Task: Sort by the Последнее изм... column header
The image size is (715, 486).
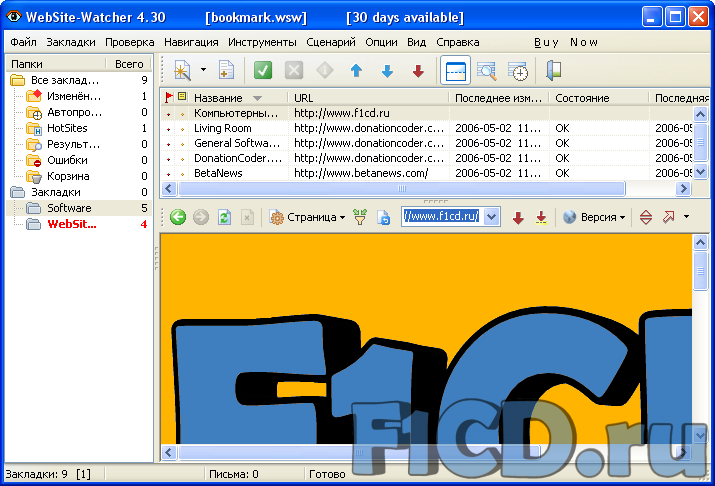Action: click(x=499, y=98)
